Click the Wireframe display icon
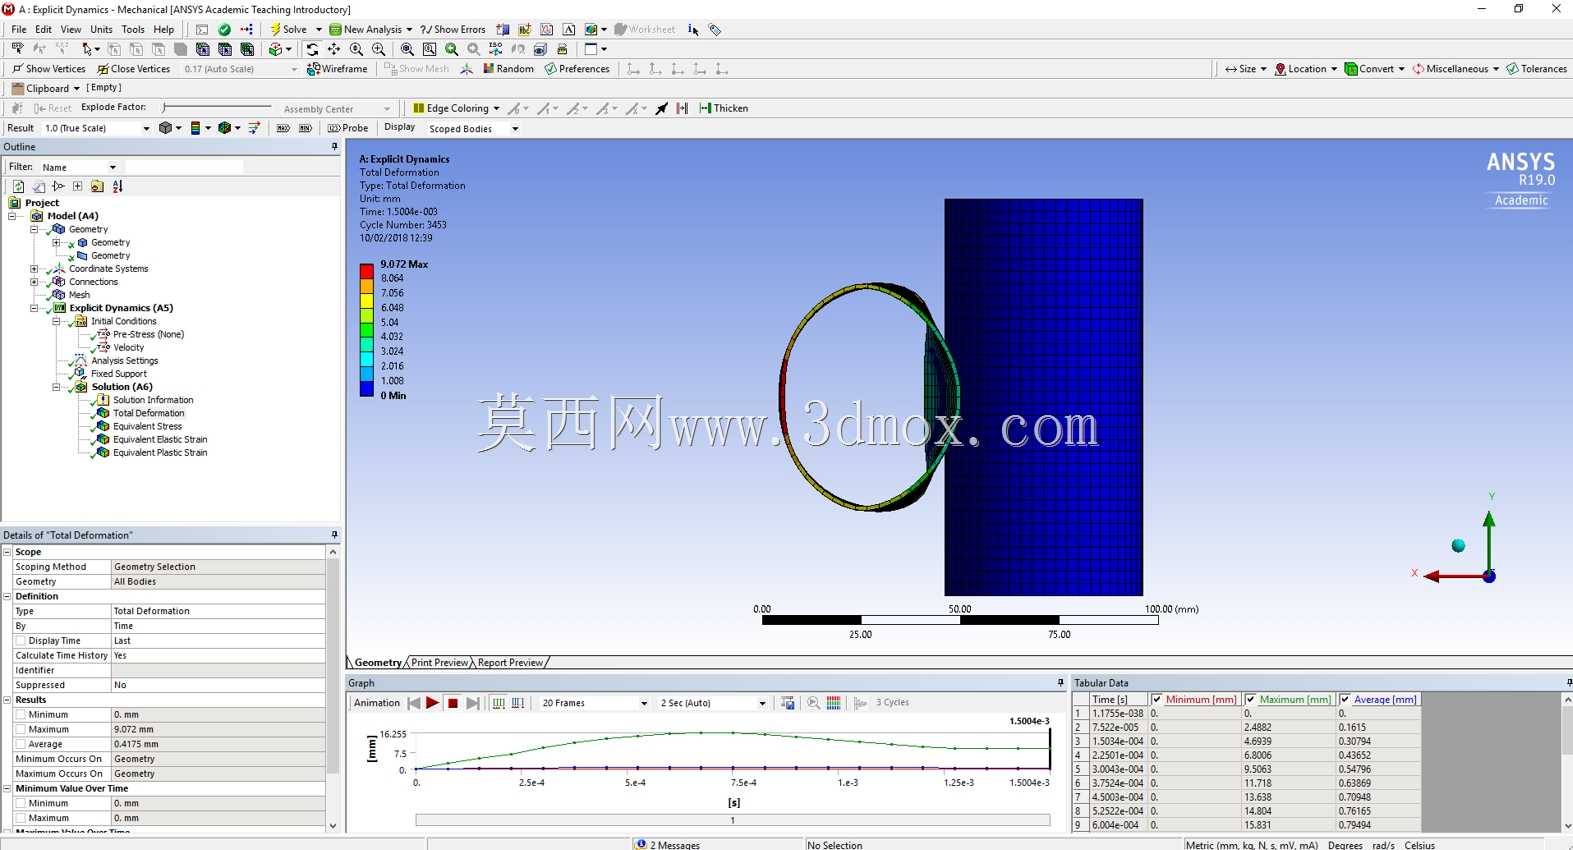 coord(337,69)
